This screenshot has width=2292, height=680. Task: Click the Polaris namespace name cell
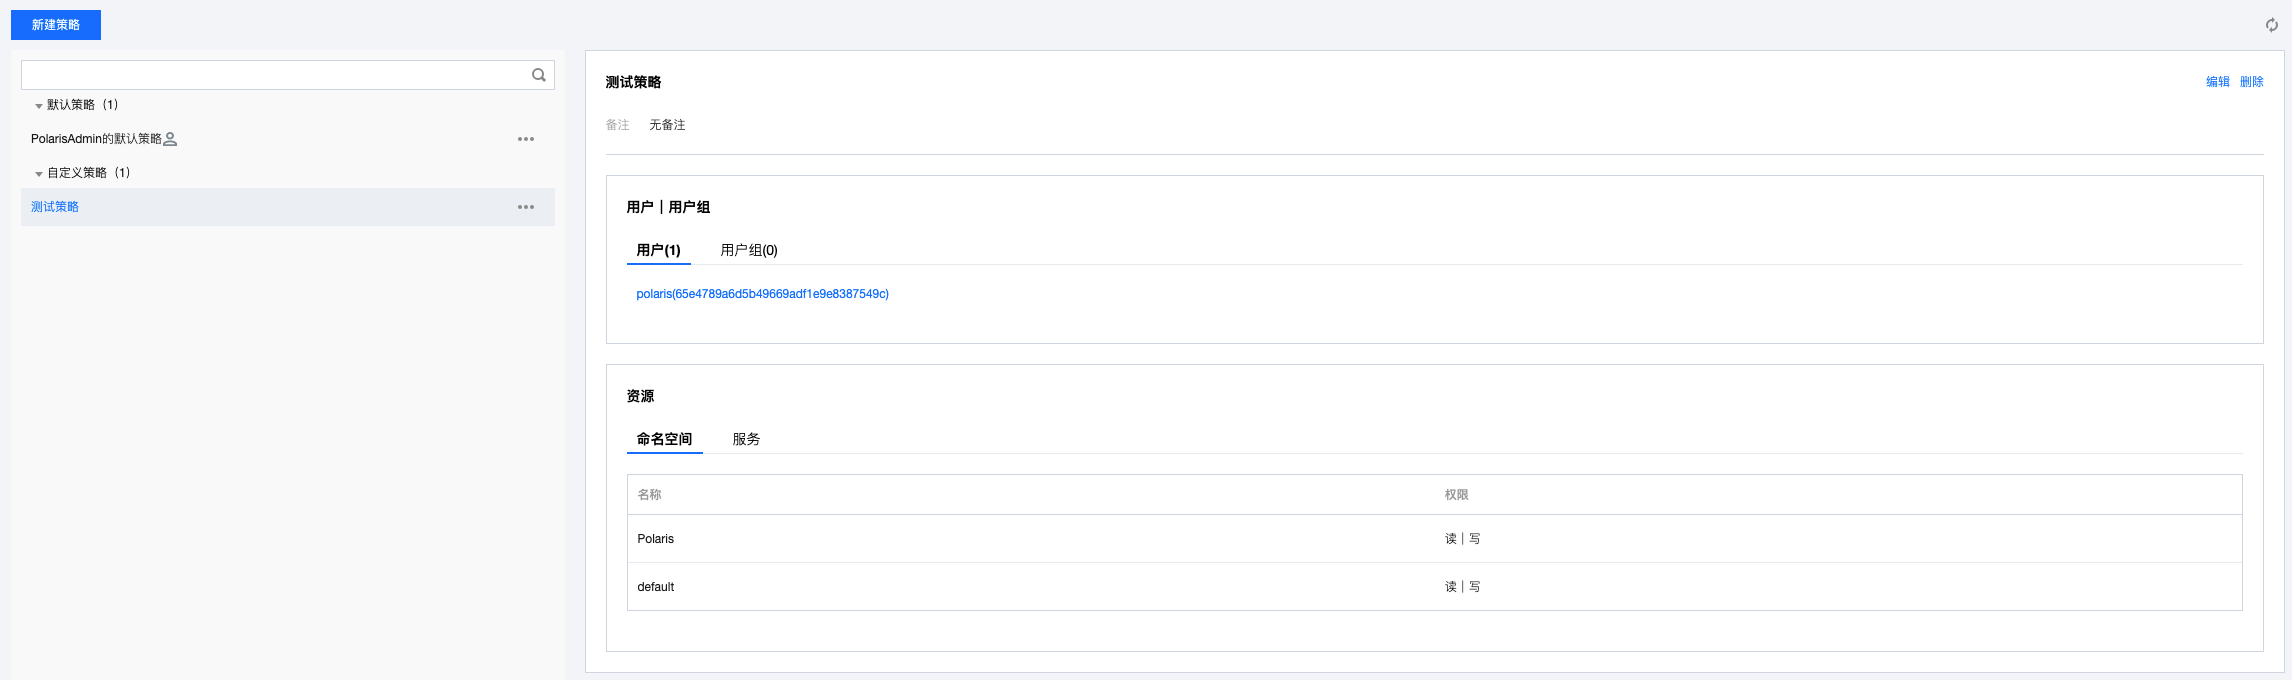pyautogui.click(x=656, y=539)
